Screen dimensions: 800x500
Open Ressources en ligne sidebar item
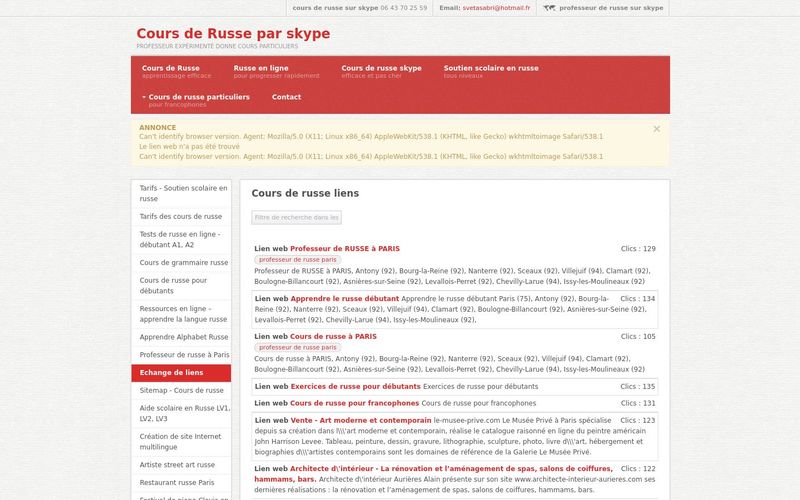[181, 314]
